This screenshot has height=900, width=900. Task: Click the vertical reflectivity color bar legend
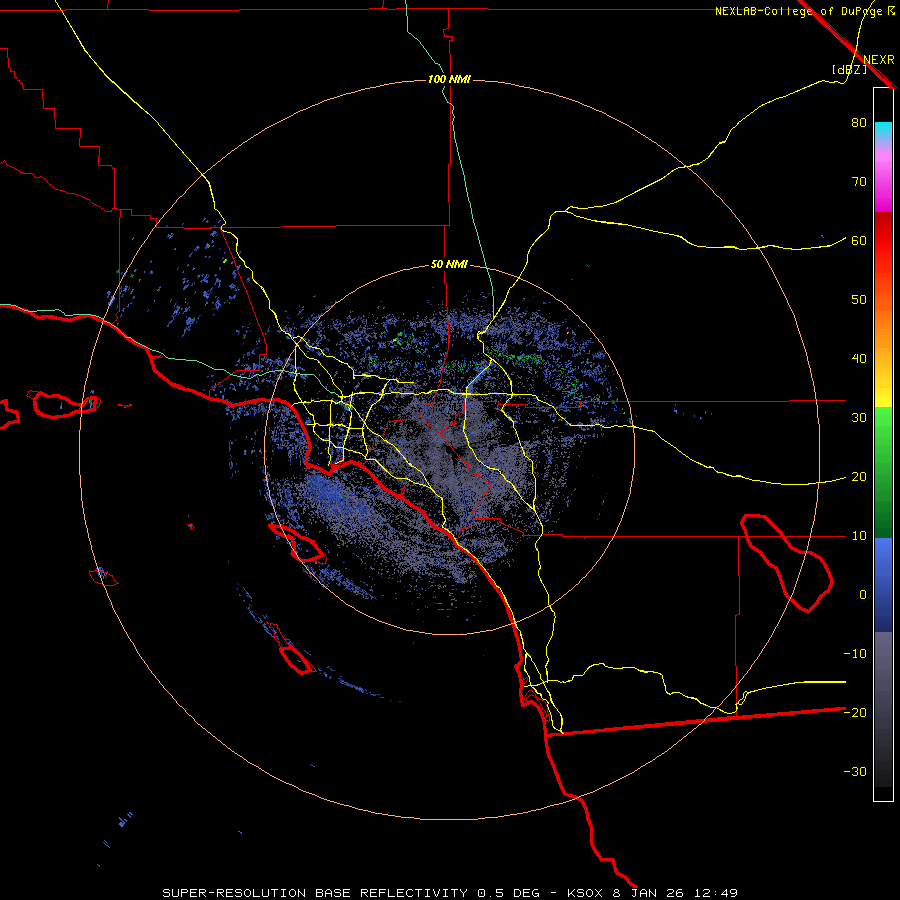pyautogui.click(x=883, y=444)
